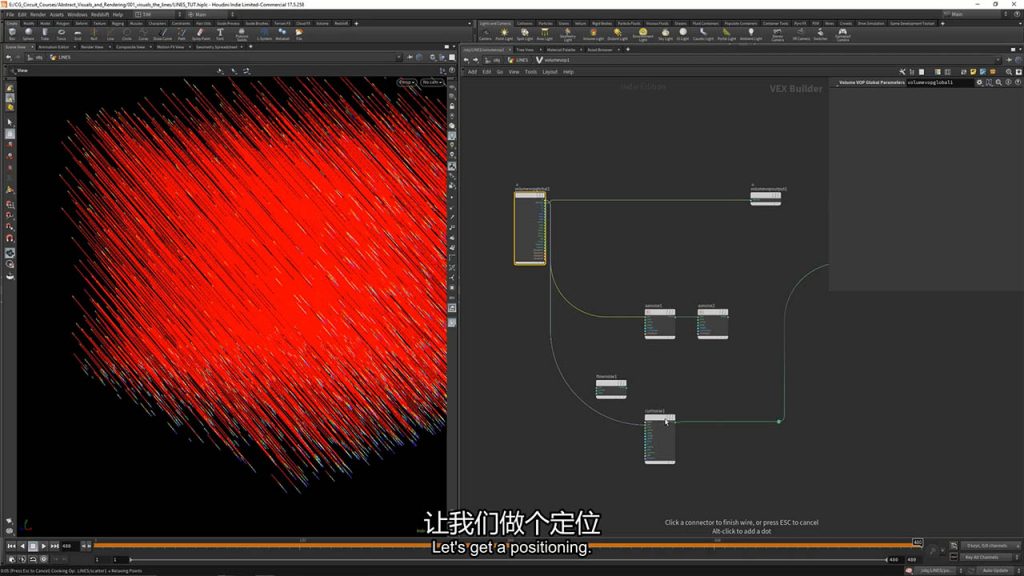Select the Spray Paint shelf tool

click(201, 33)
